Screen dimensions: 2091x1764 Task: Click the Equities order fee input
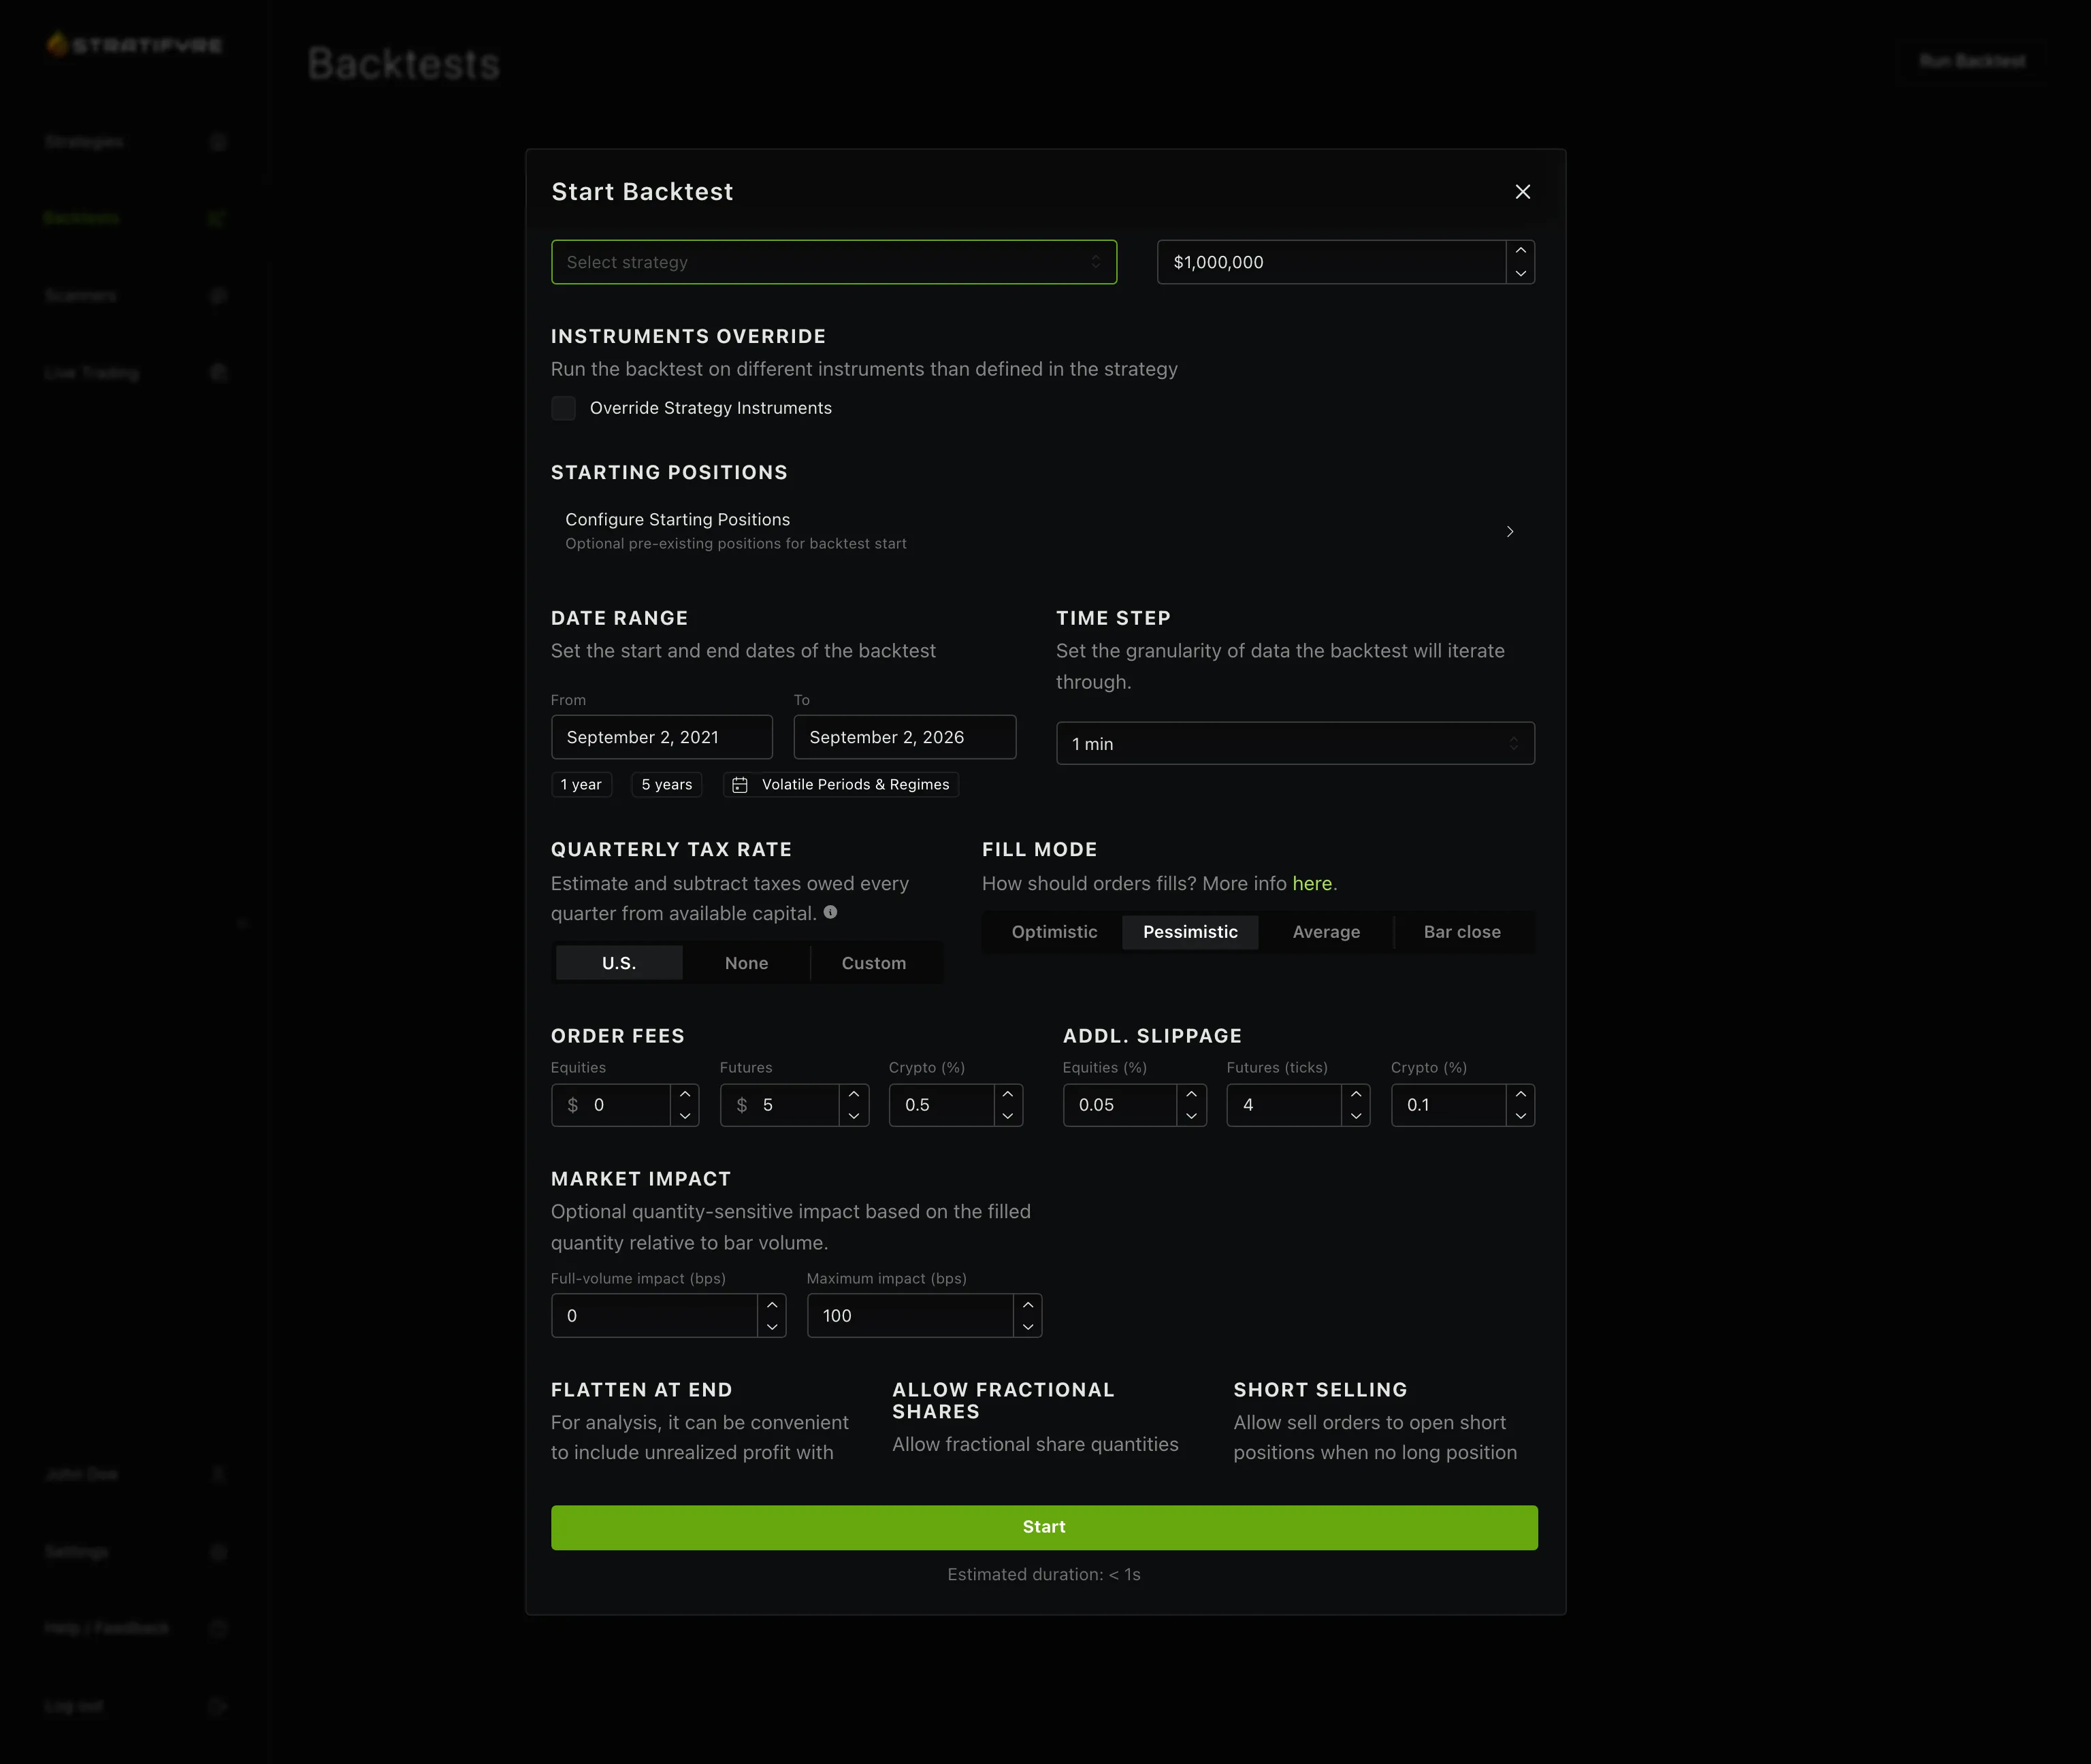pos(610,1105)
